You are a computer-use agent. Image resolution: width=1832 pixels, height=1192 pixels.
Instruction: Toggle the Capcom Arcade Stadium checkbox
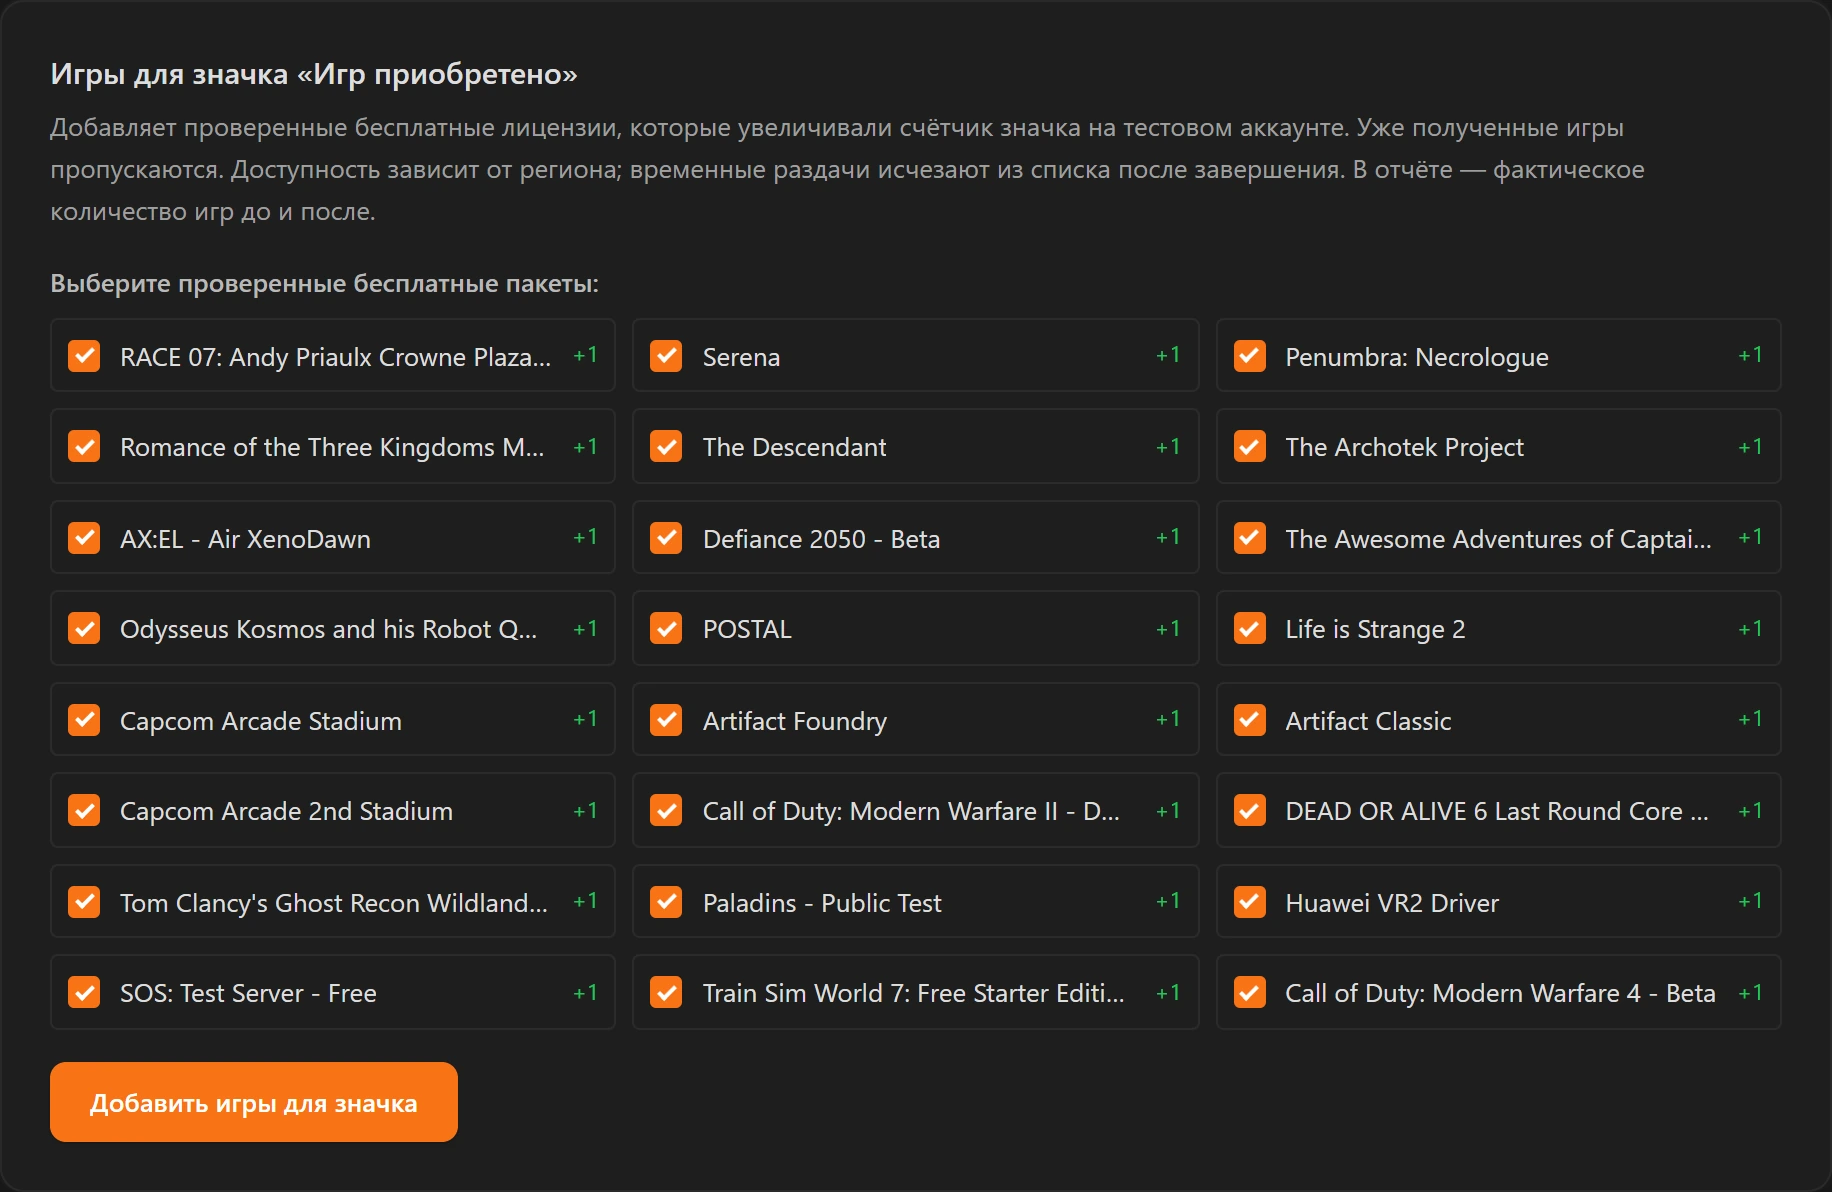point(84,720)
